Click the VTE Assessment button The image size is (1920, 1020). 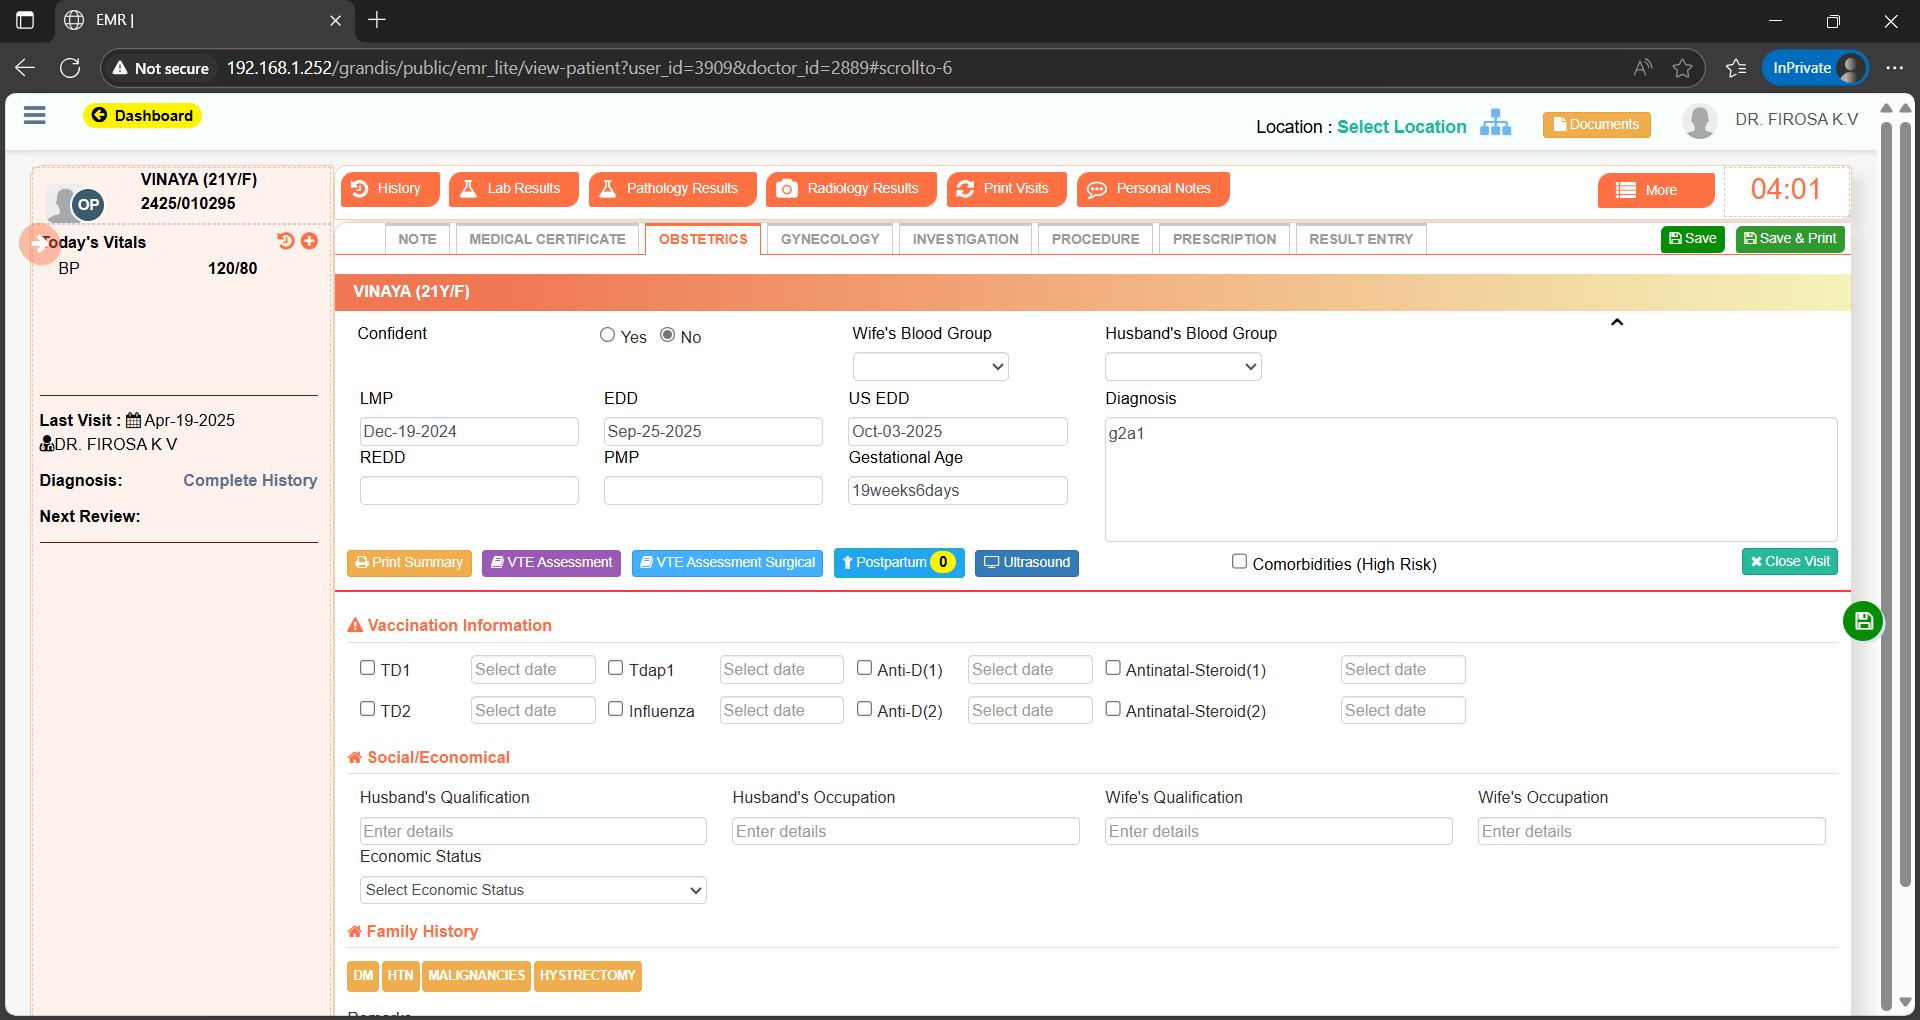pos(551,563)
